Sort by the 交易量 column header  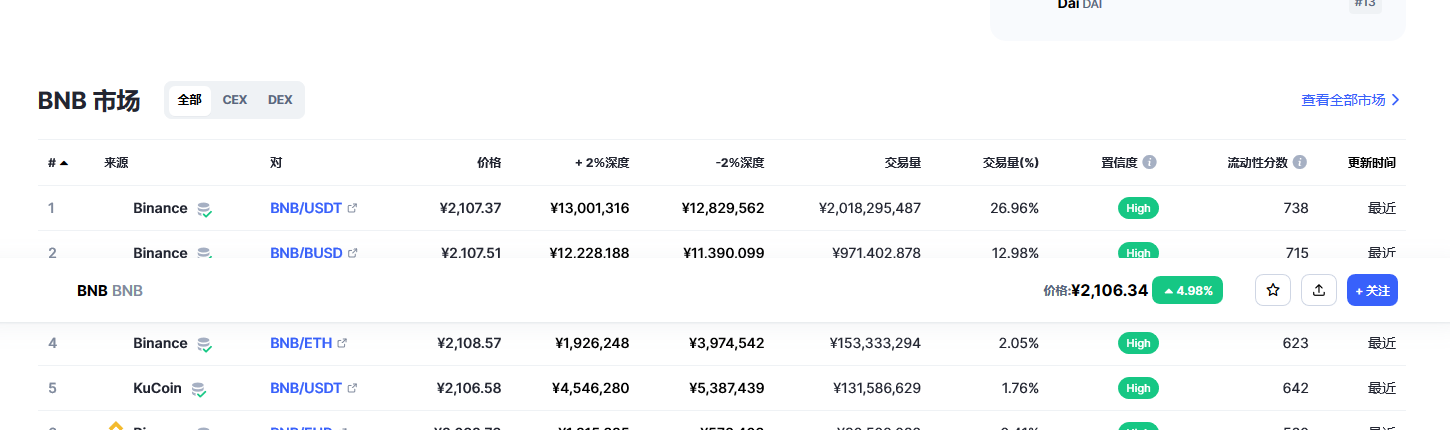(x=902, y=162)
